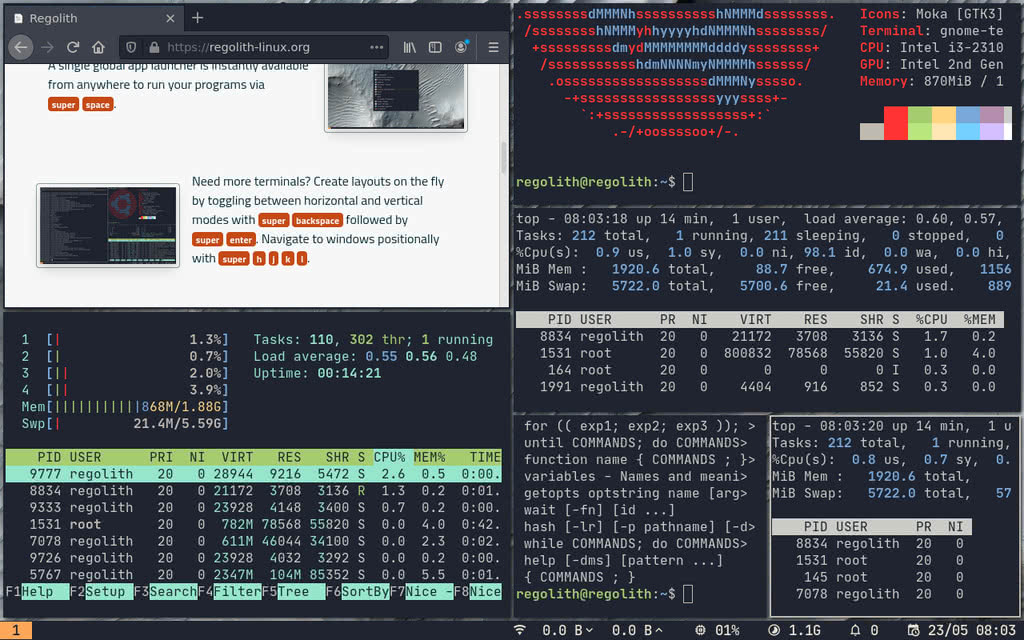Click the Firefox forward arrow
This screenshot has height=640, width=1024.
click(x=47, y=47)
